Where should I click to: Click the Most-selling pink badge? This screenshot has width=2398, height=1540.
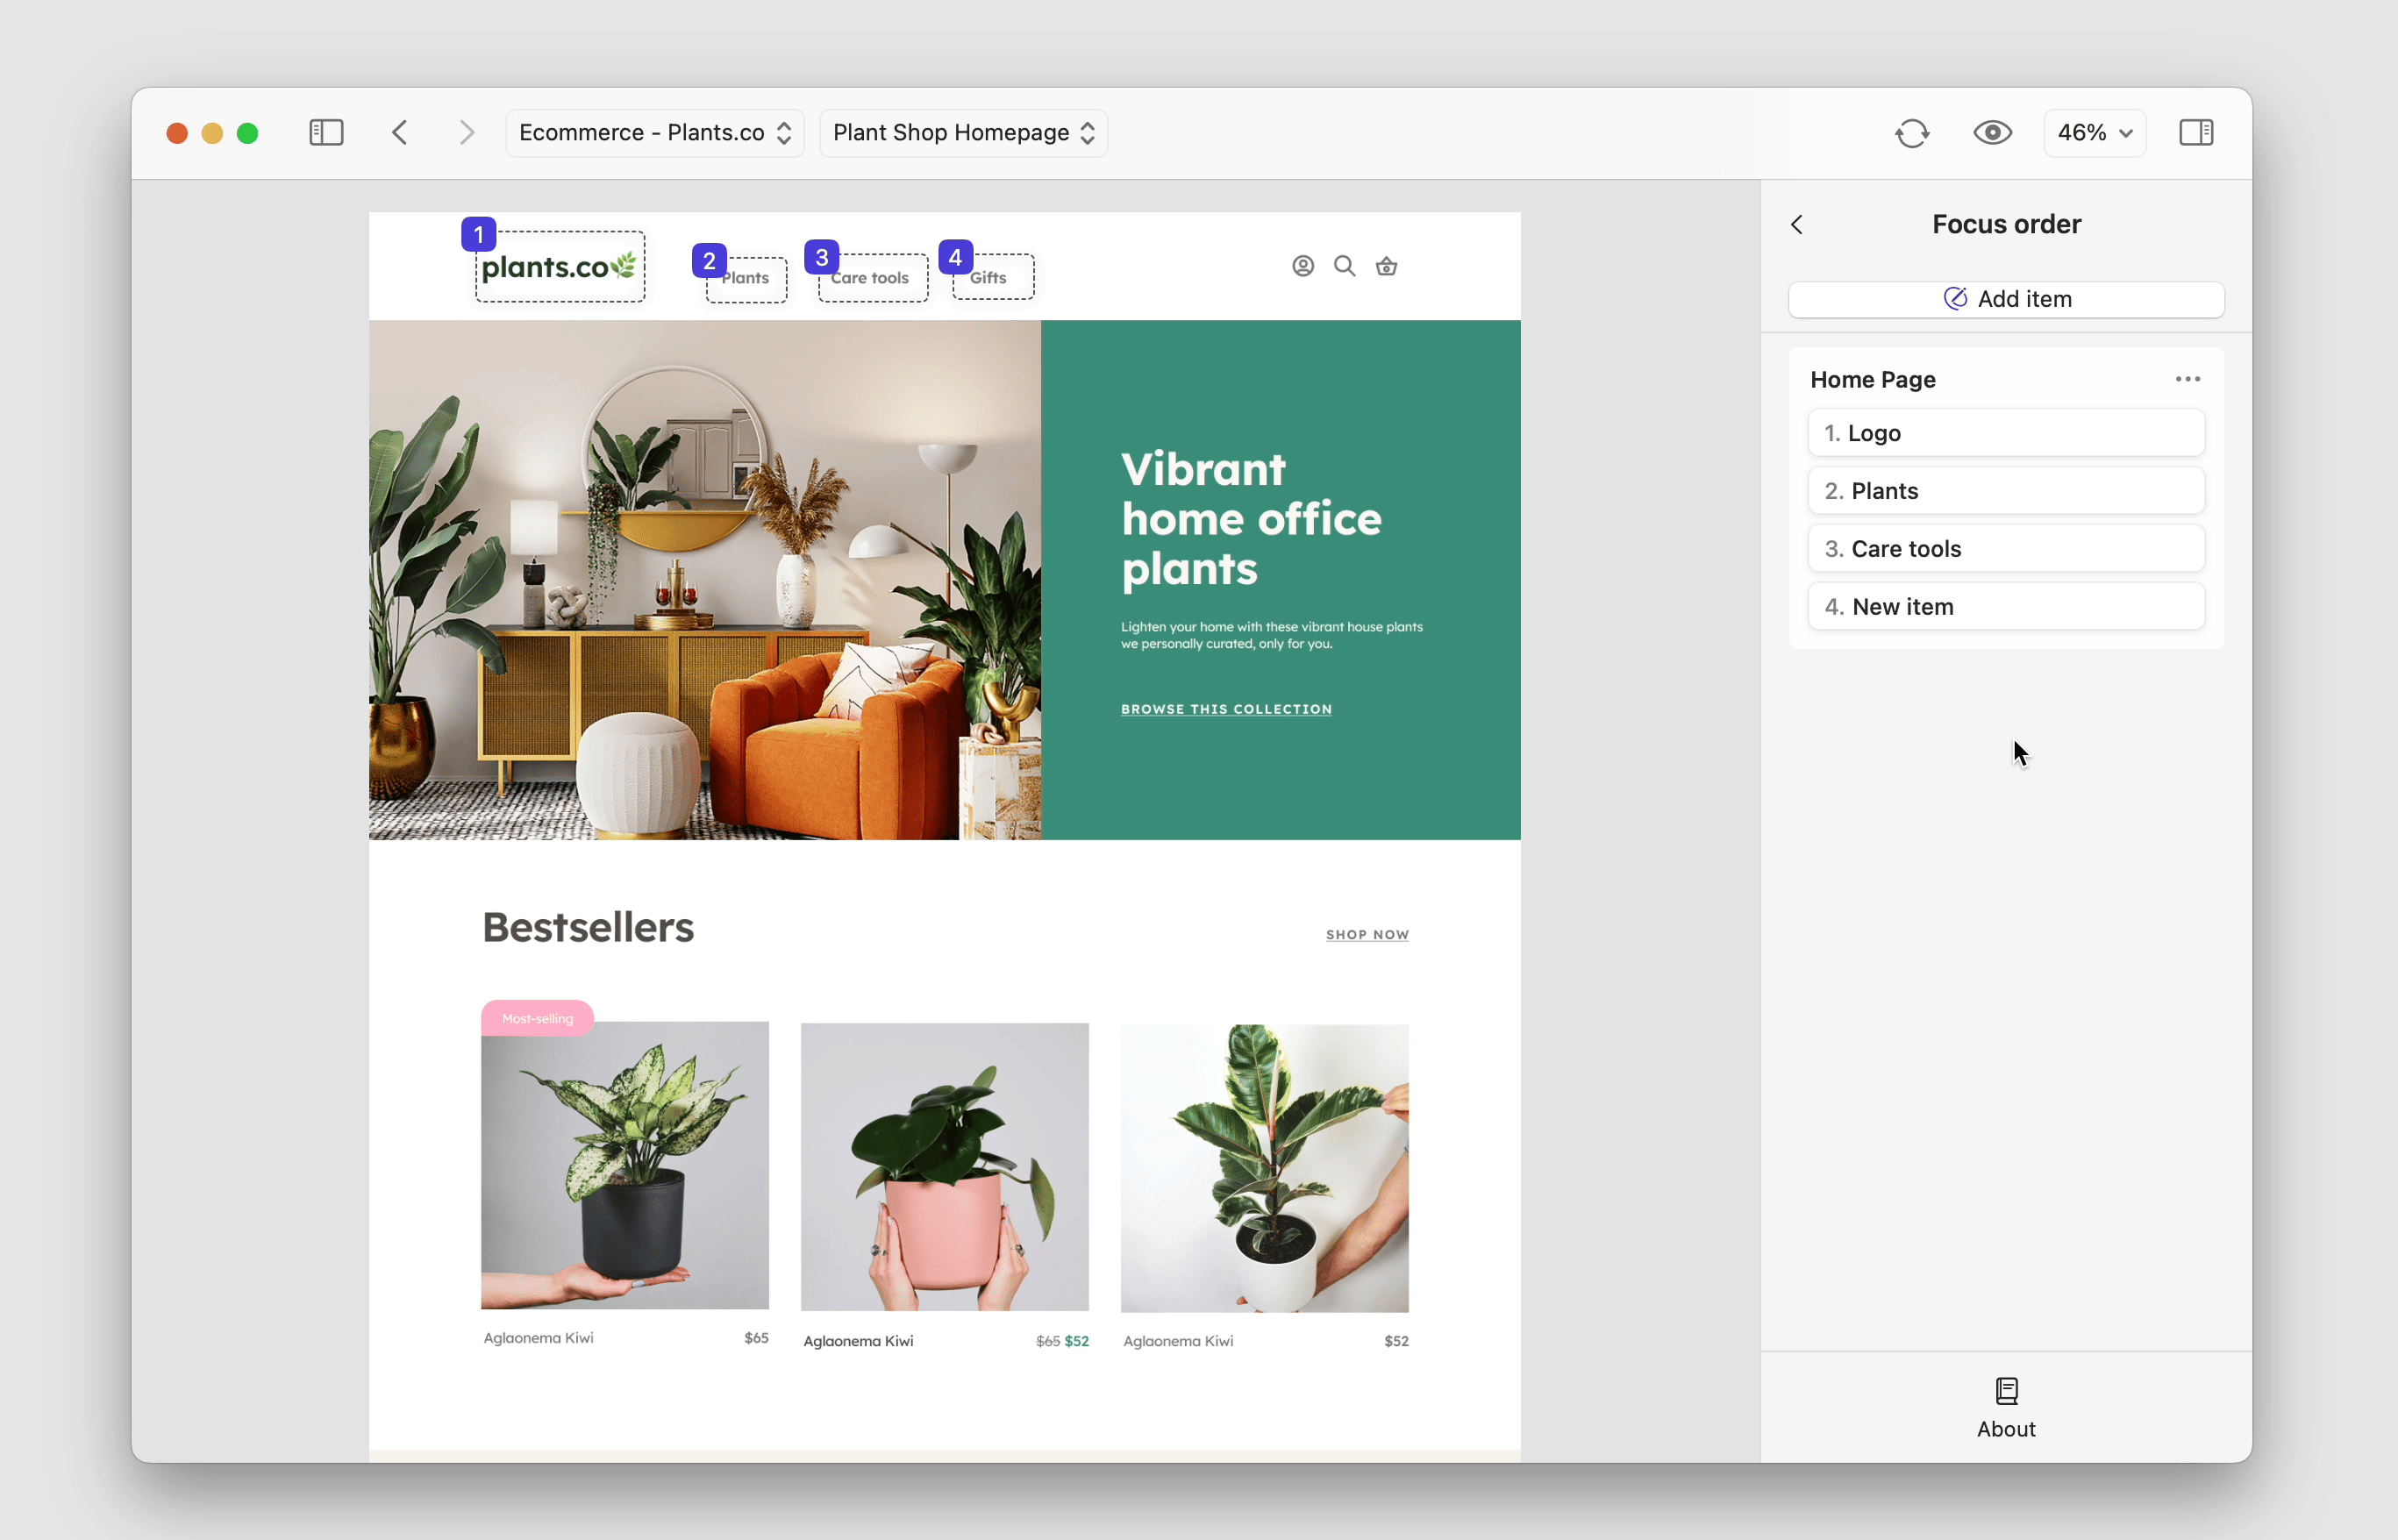pyautogui.click(x=537, y=1018)
